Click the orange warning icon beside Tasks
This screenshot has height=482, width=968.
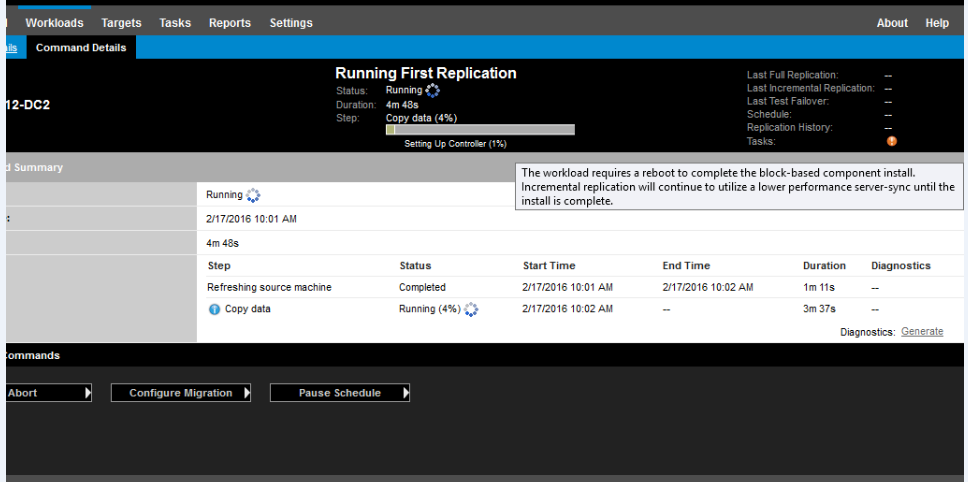click(891, 141)
